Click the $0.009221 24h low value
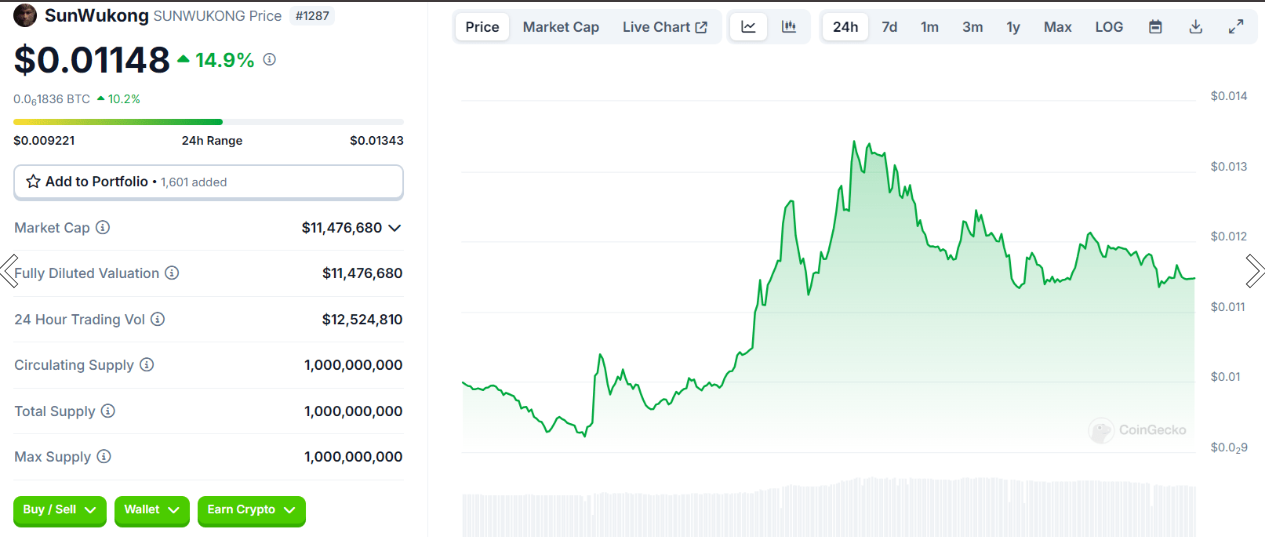 click(44, 141)
